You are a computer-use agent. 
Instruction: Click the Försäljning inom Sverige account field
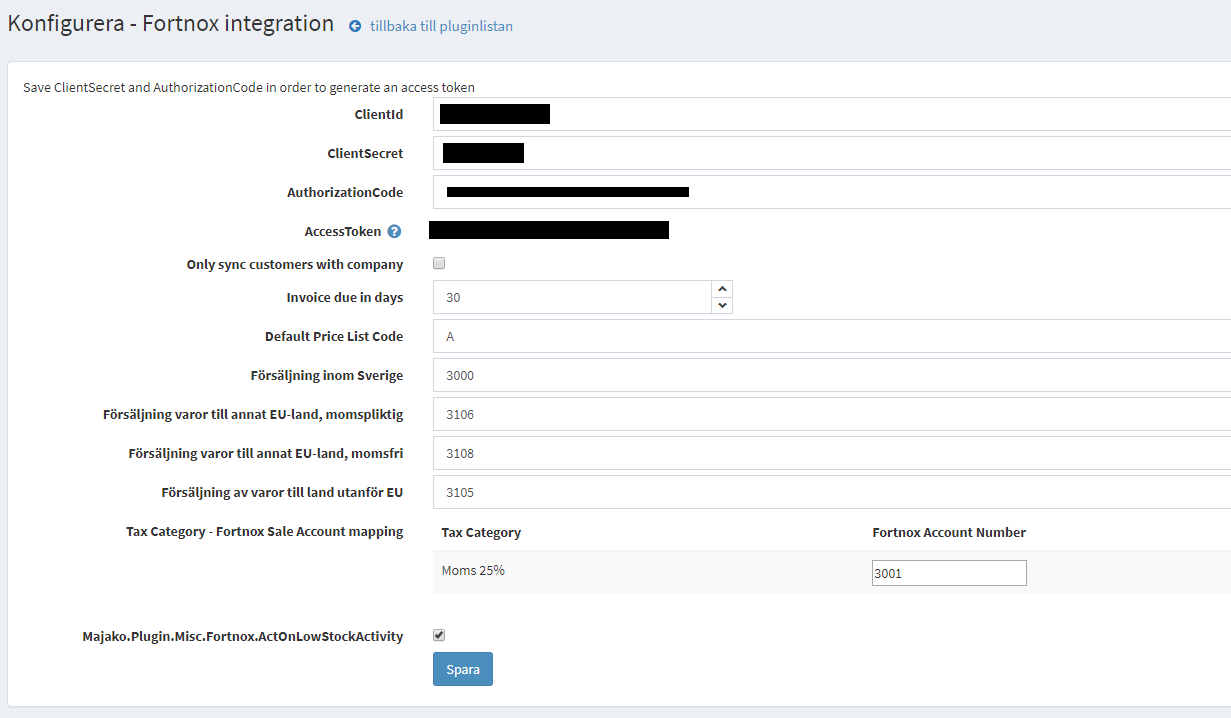point(832,375)
